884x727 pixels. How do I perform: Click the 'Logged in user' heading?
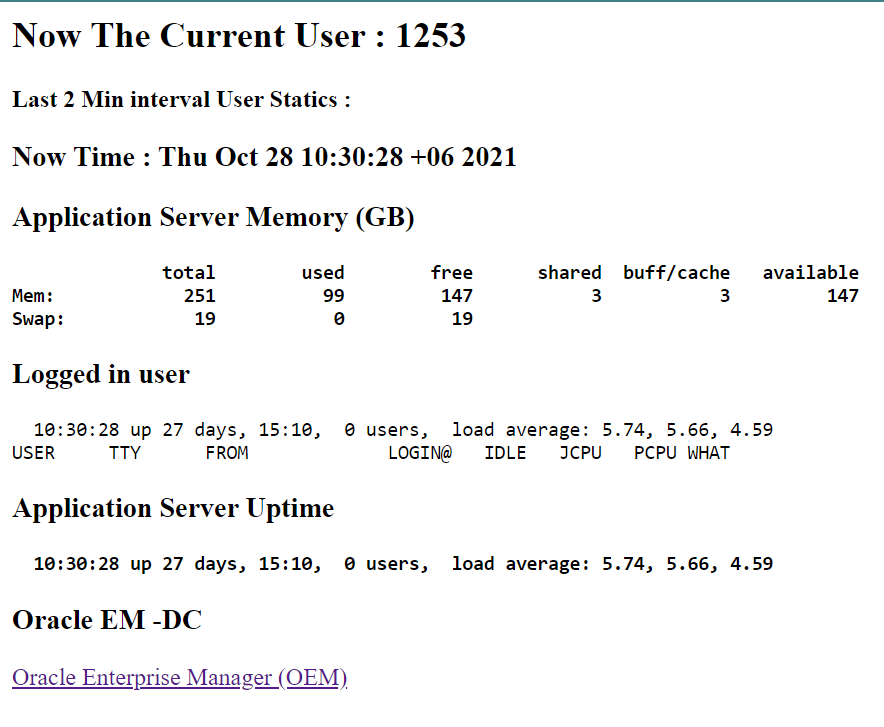tap(101, 374)
